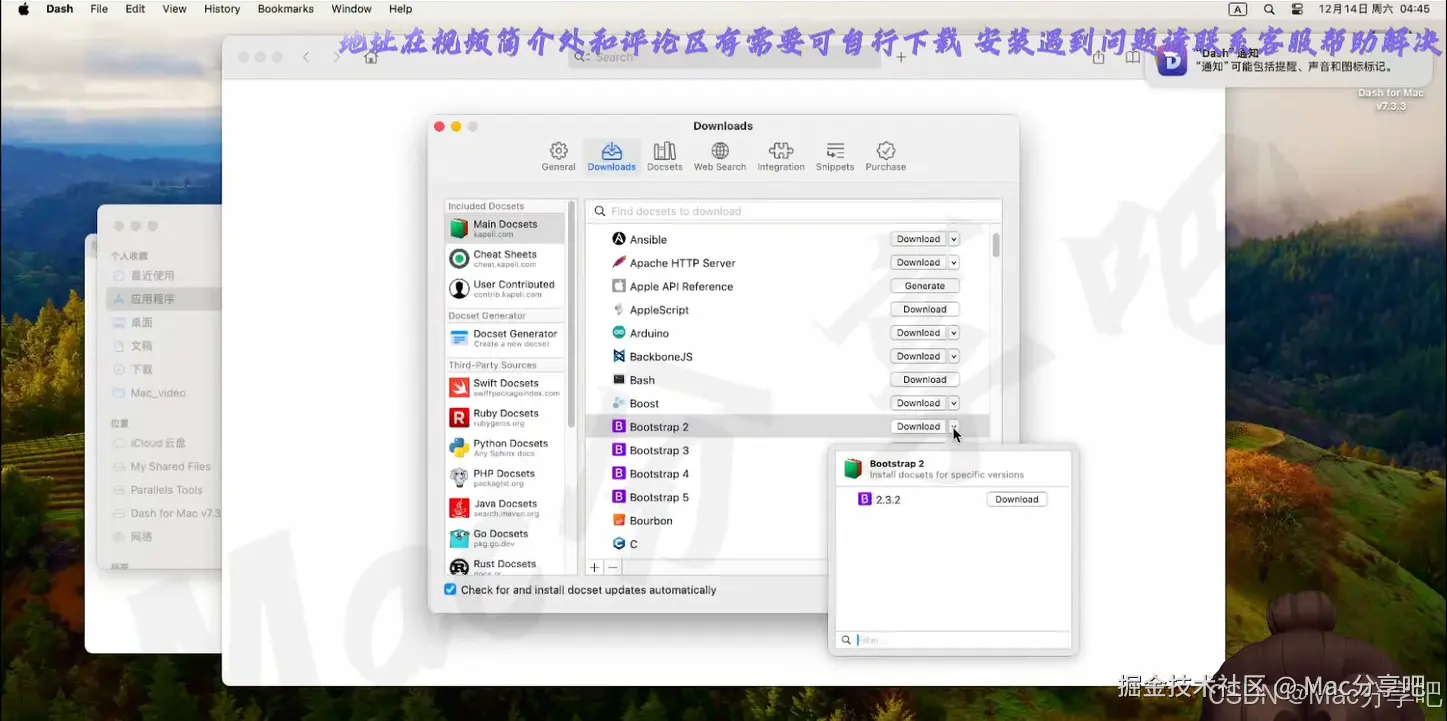The image size is (1447, 721).
Task: Collapse Bootstrap 2 version dropdown arrow
Action: [x=953, y=427]
